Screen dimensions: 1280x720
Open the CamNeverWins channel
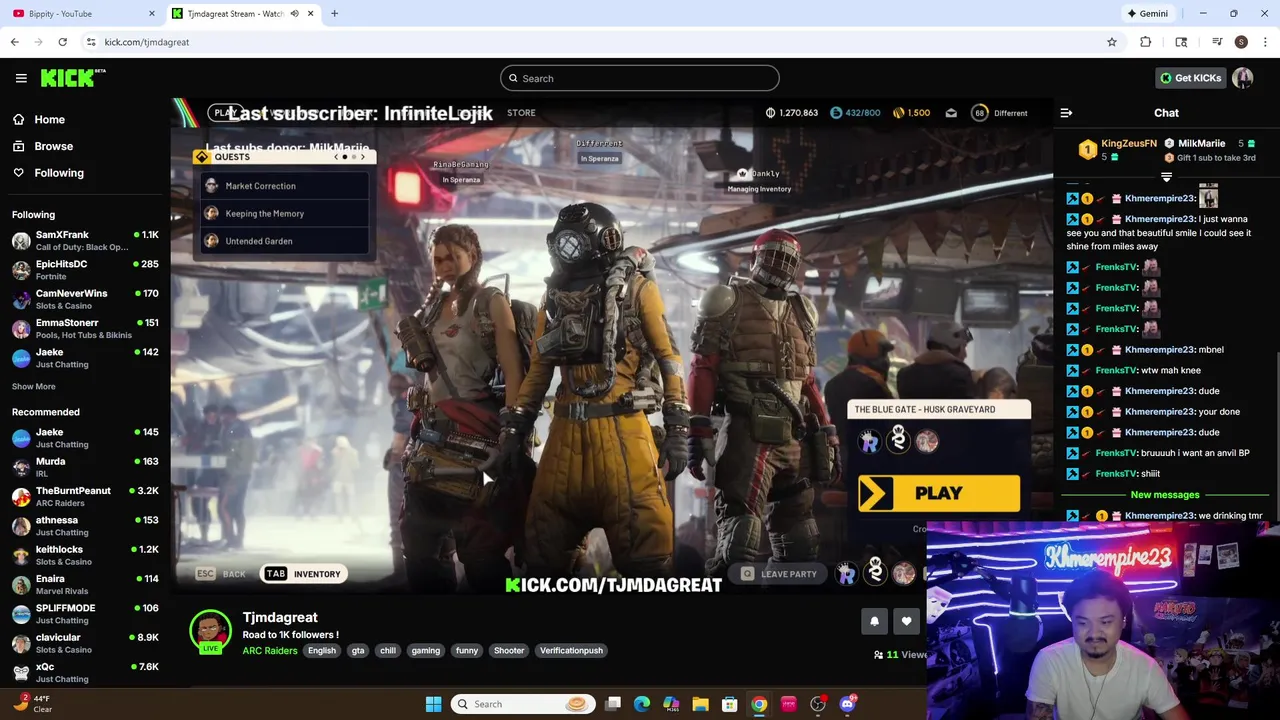(85, 299)
